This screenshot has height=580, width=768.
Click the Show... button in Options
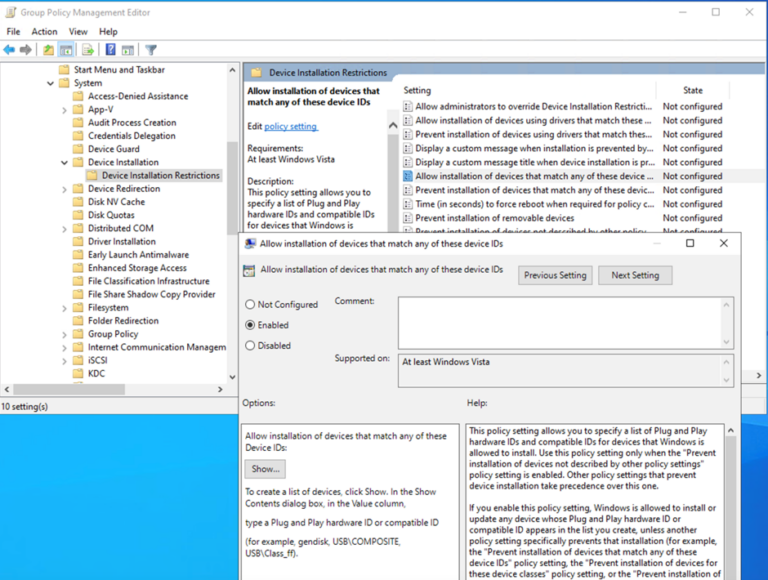click(265, 469)
